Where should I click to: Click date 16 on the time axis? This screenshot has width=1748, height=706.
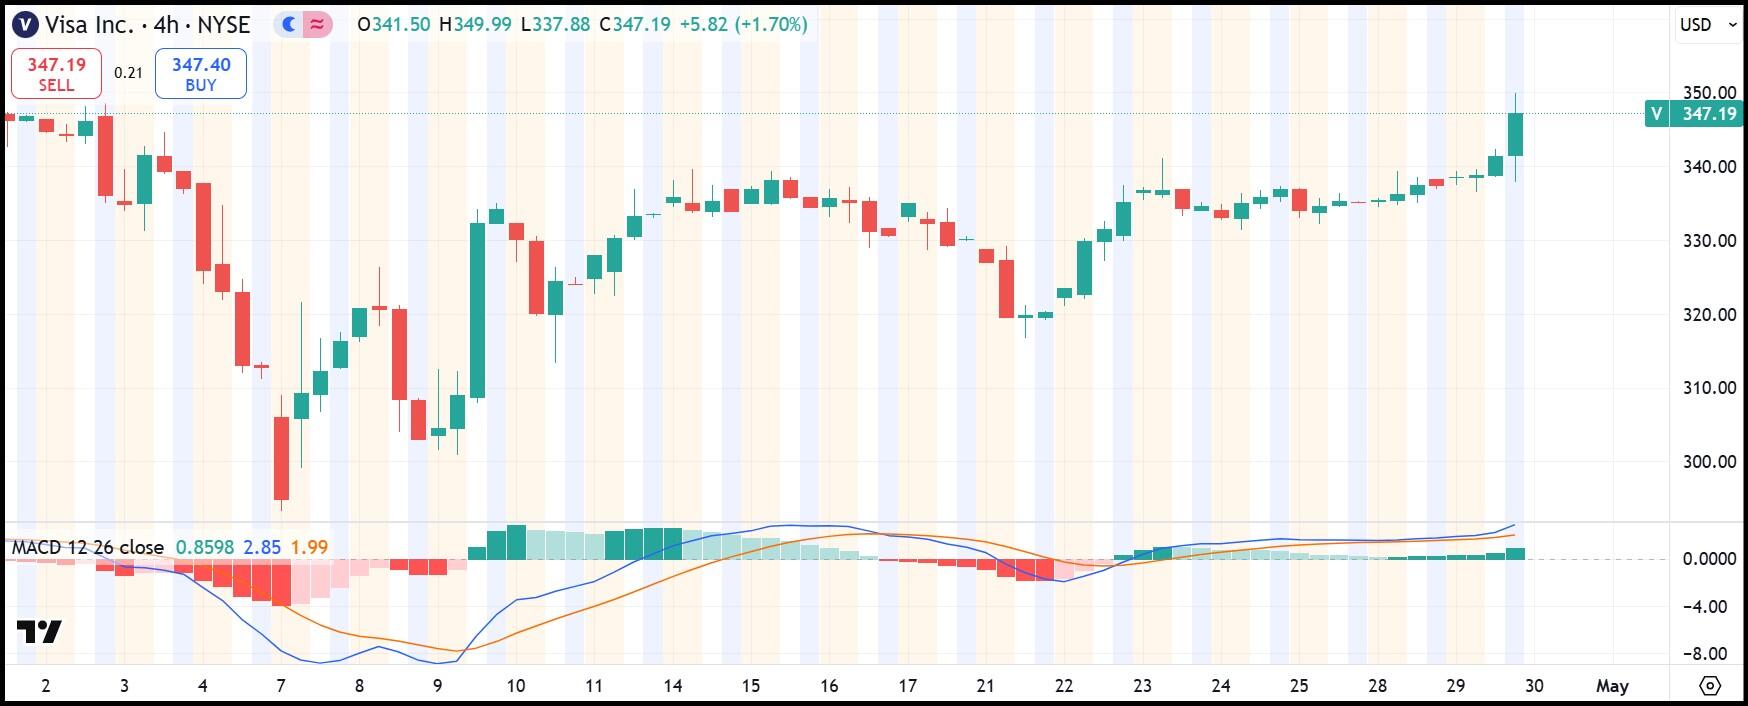pos(829,686)
